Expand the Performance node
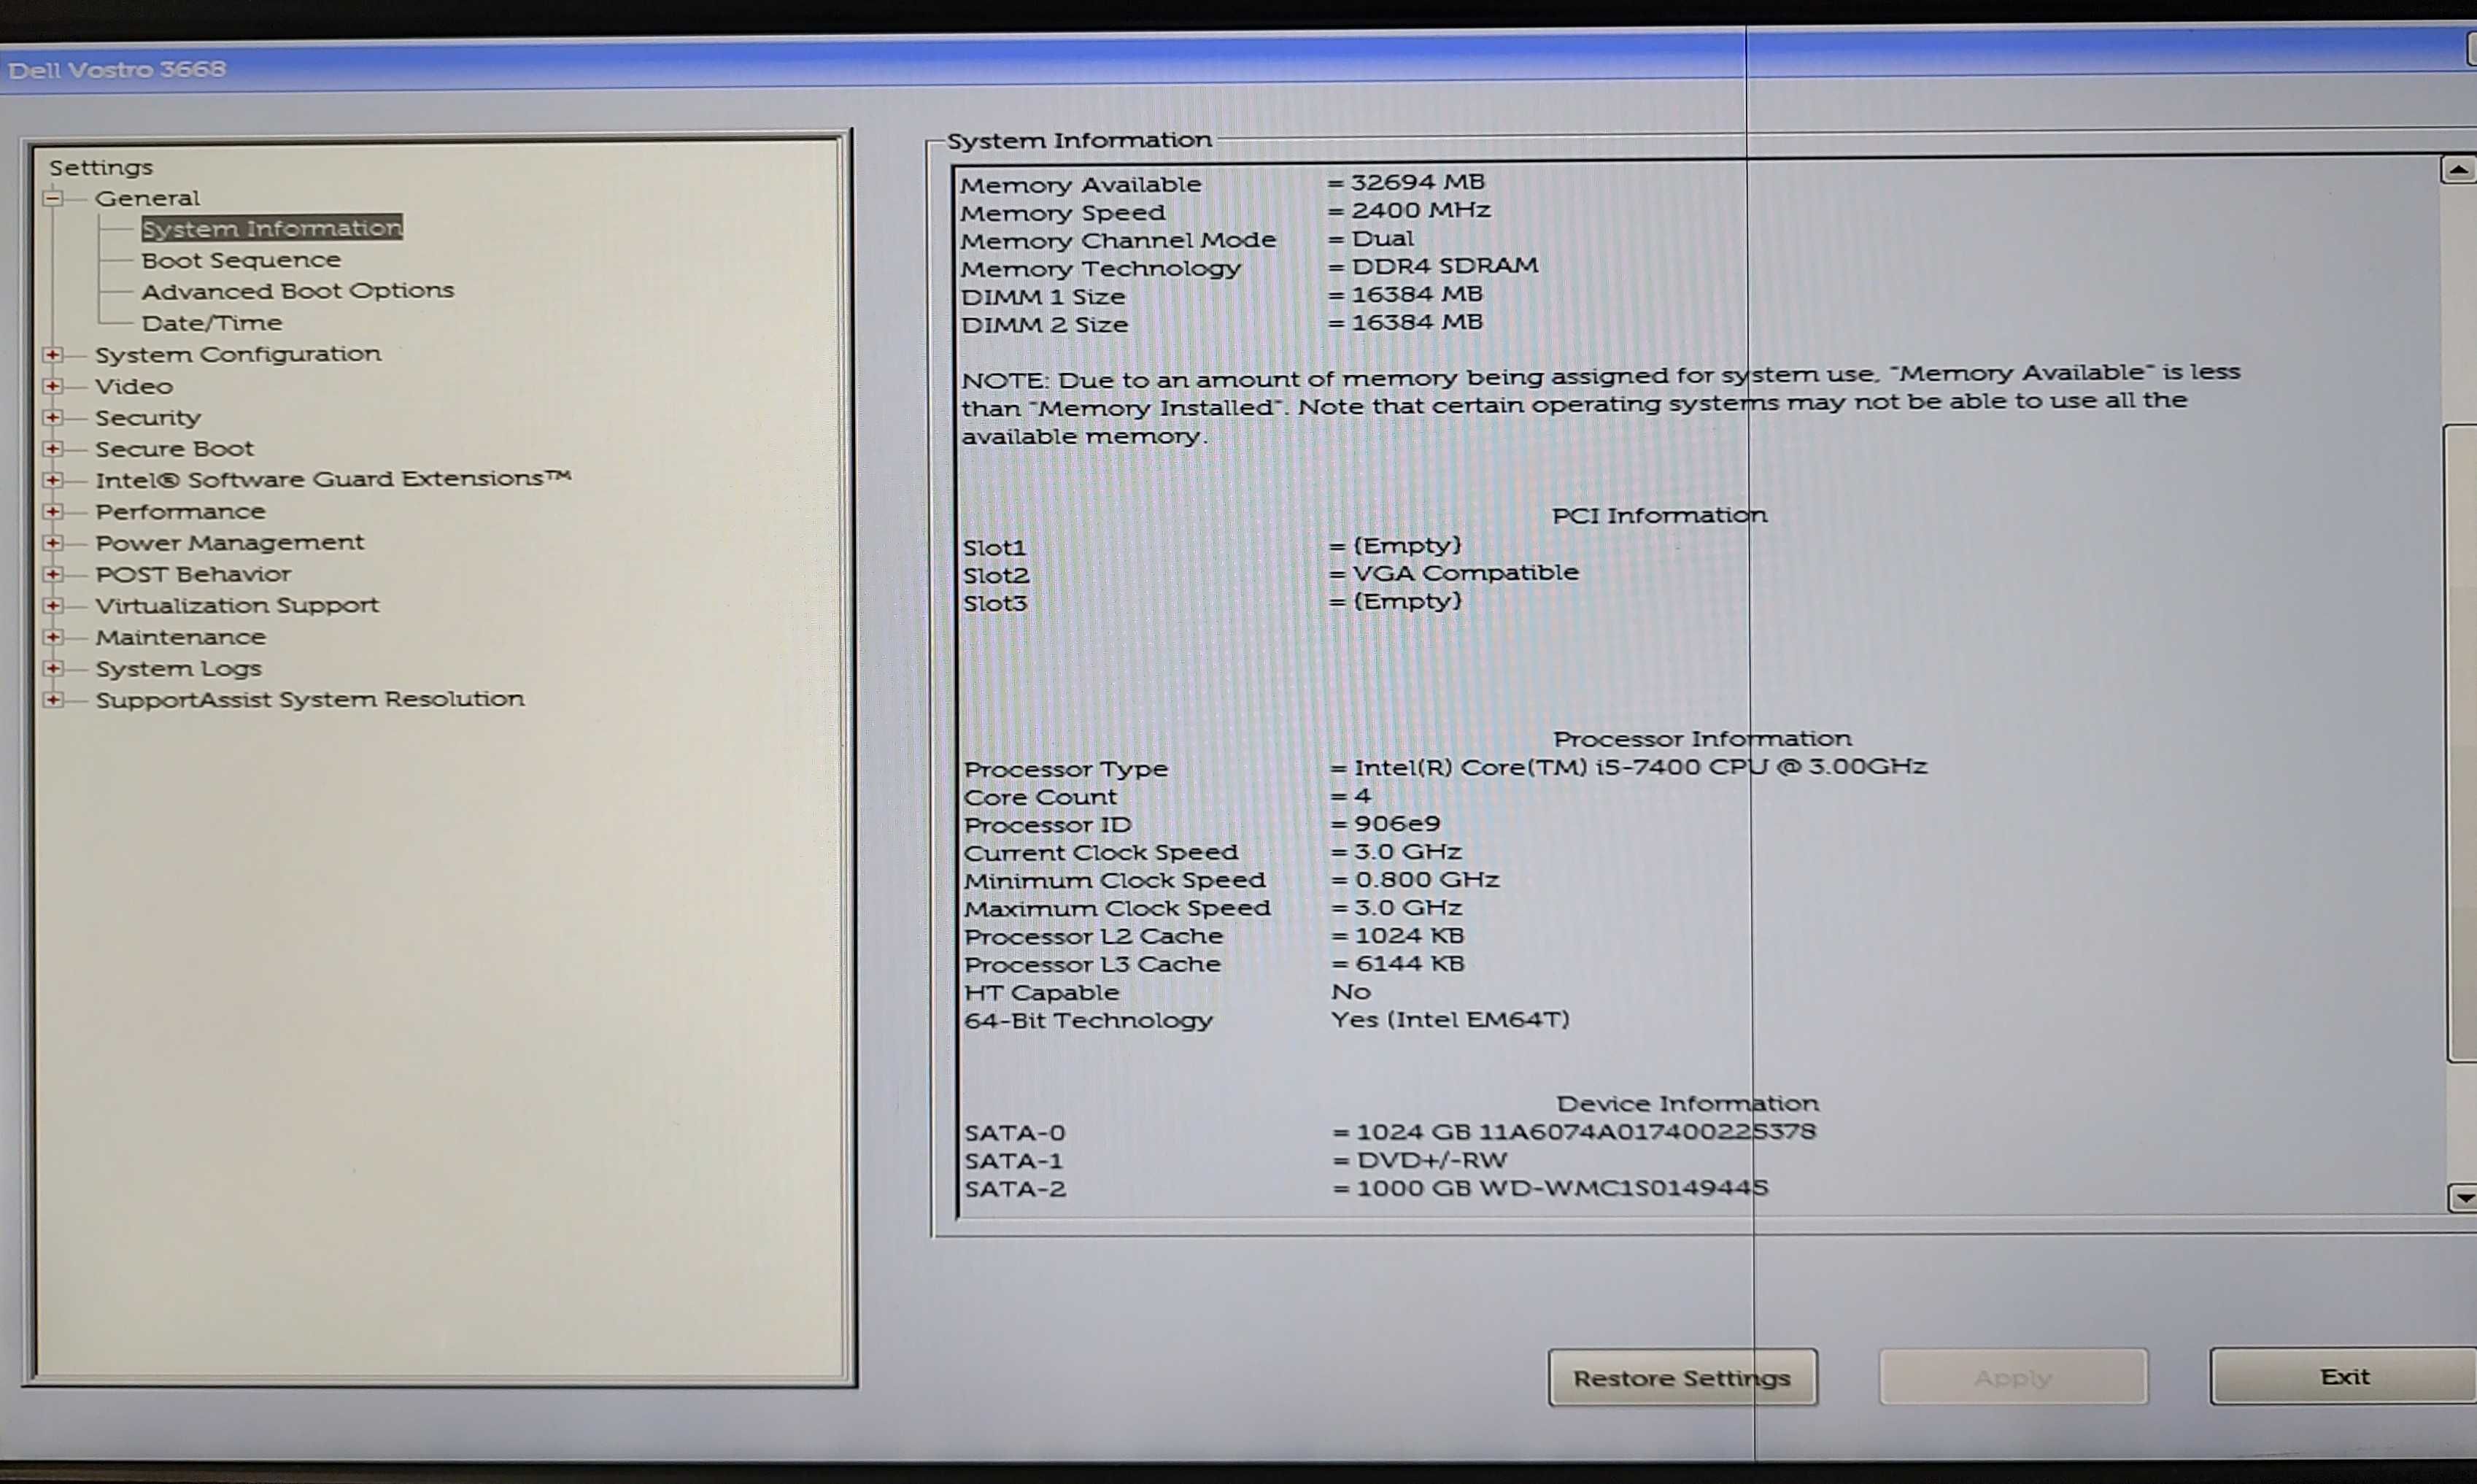 (53, 511)
